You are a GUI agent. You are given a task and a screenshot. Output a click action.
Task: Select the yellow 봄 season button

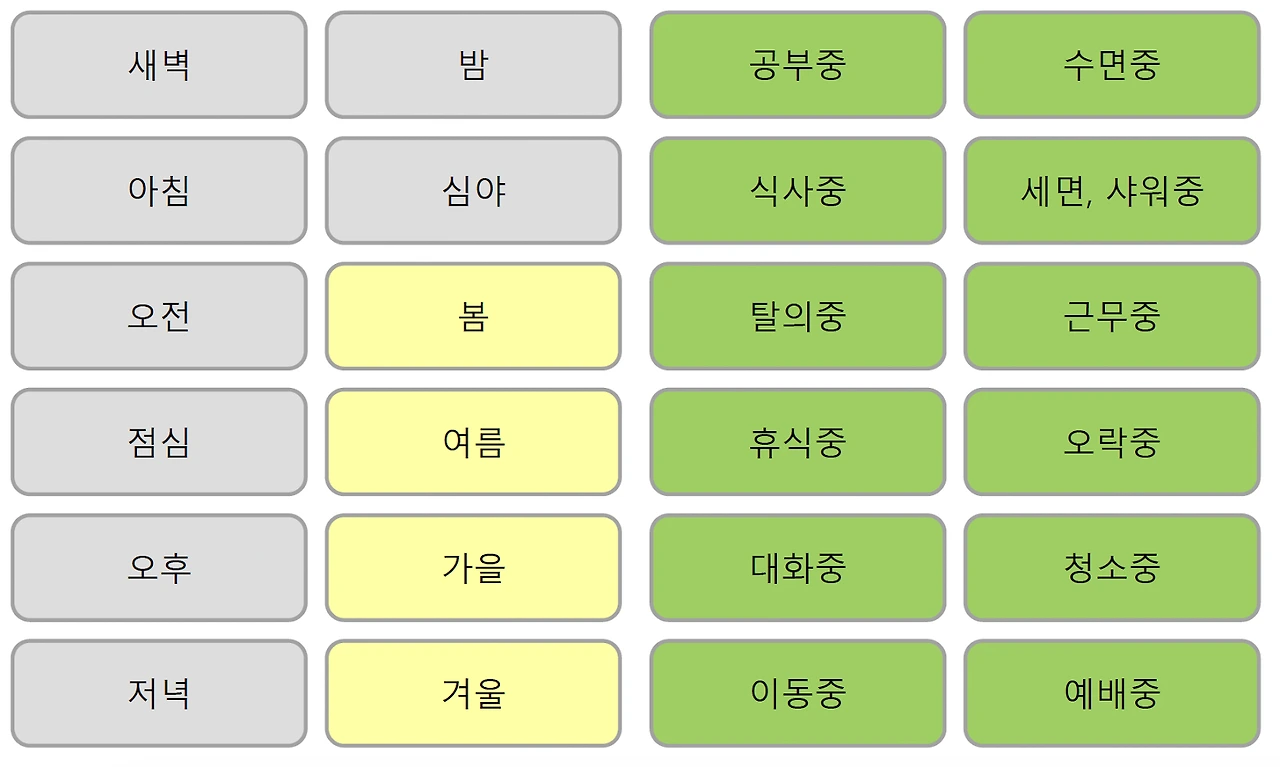[473, 316]
